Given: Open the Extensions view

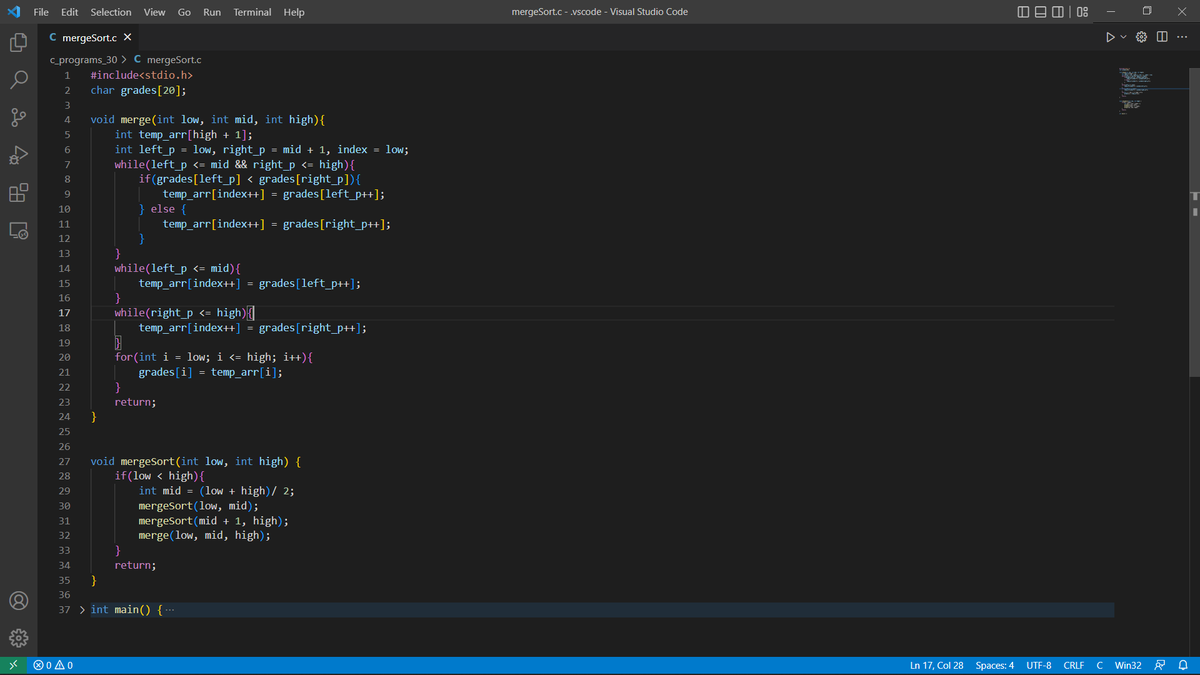Looking at the screenshot, I should pyautogui.click(x=18, y=194).
